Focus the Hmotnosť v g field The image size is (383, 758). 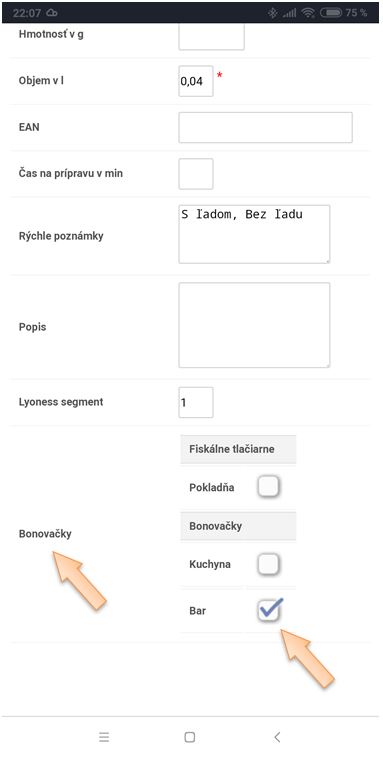[211, 37]
